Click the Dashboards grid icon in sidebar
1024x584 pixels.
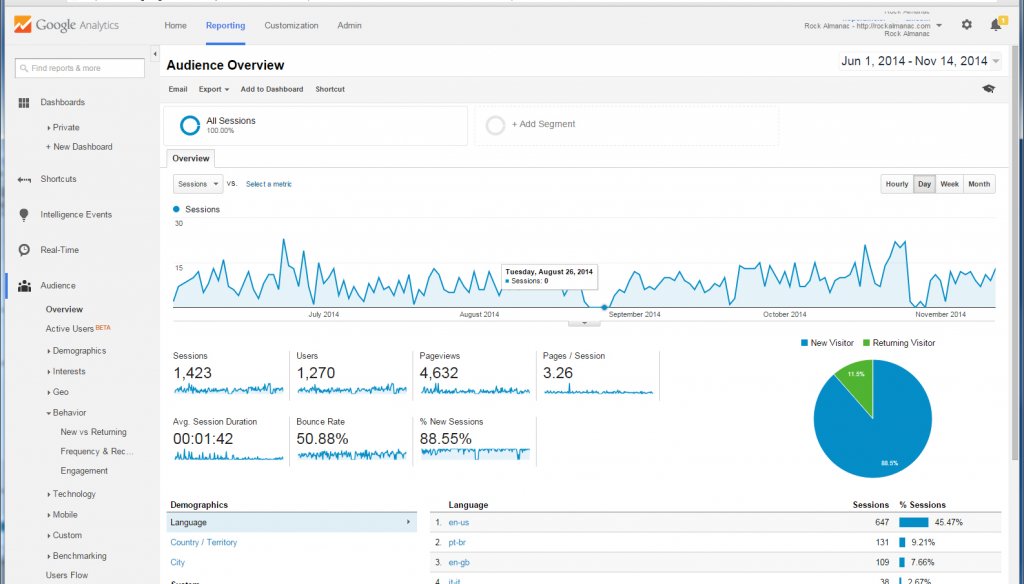[x=24, y=102]
